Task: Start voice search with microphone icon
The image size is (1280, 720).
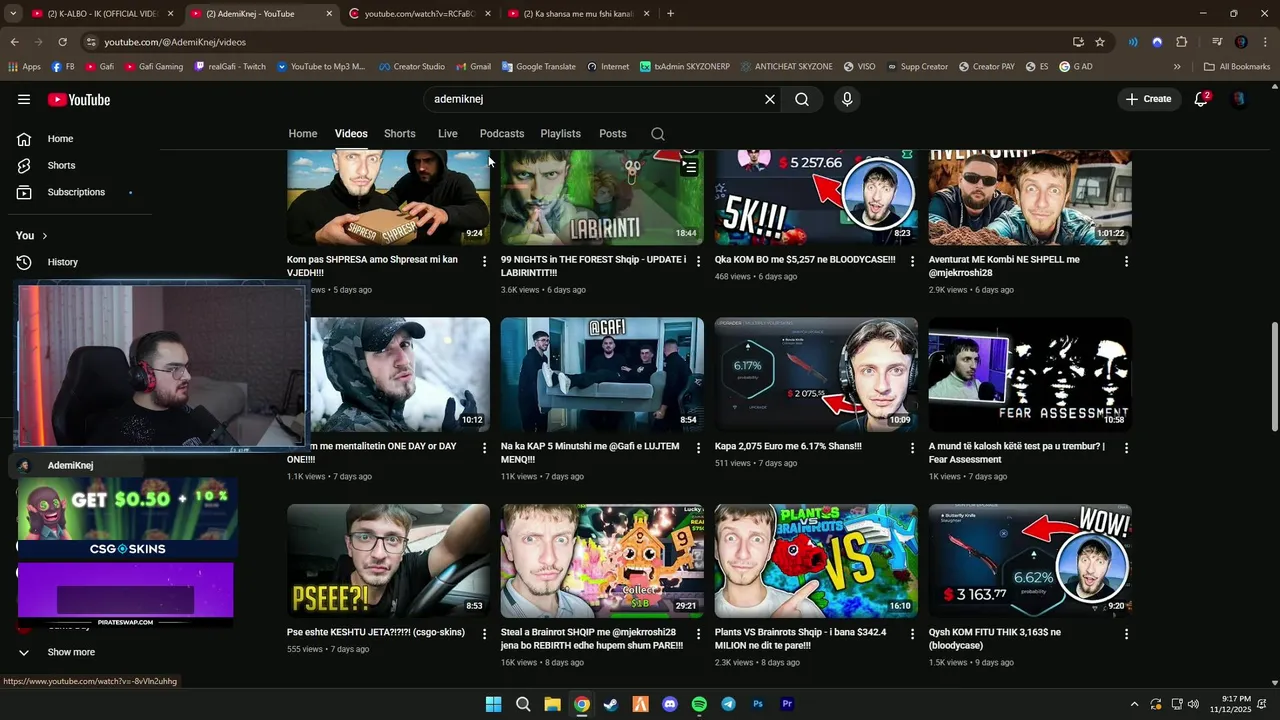Action: tap(847, 99)
